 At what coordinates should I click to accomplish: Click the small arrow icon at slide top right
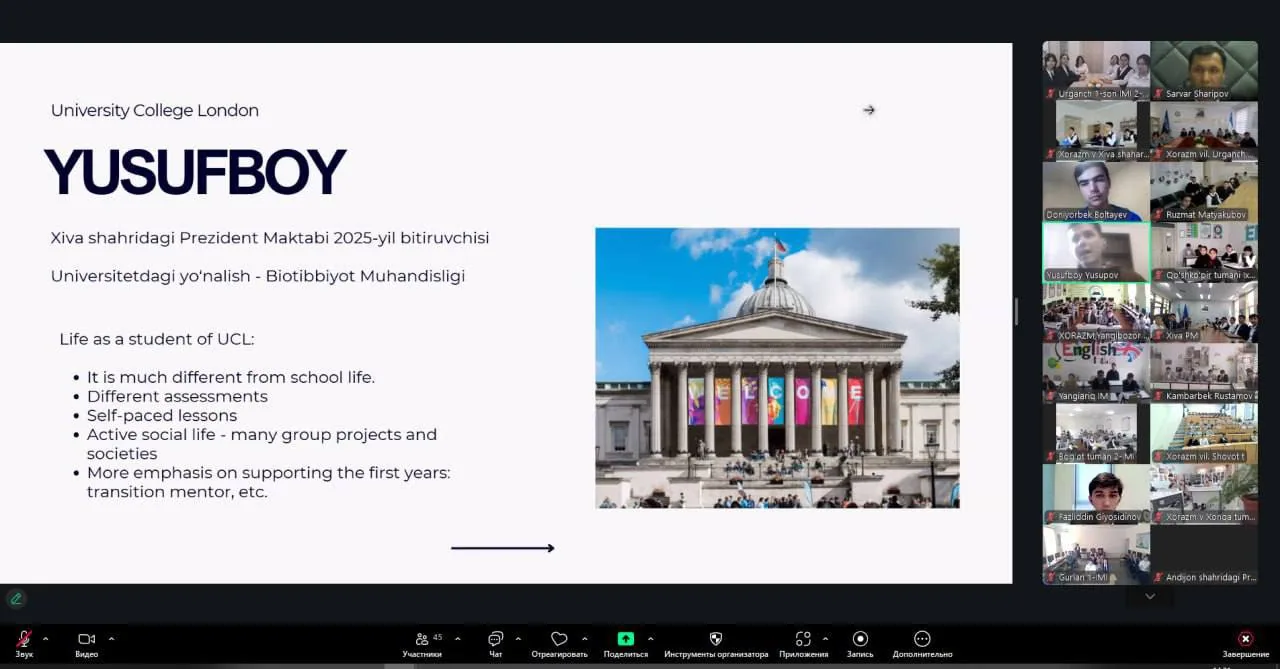click(x=869, y=110)
